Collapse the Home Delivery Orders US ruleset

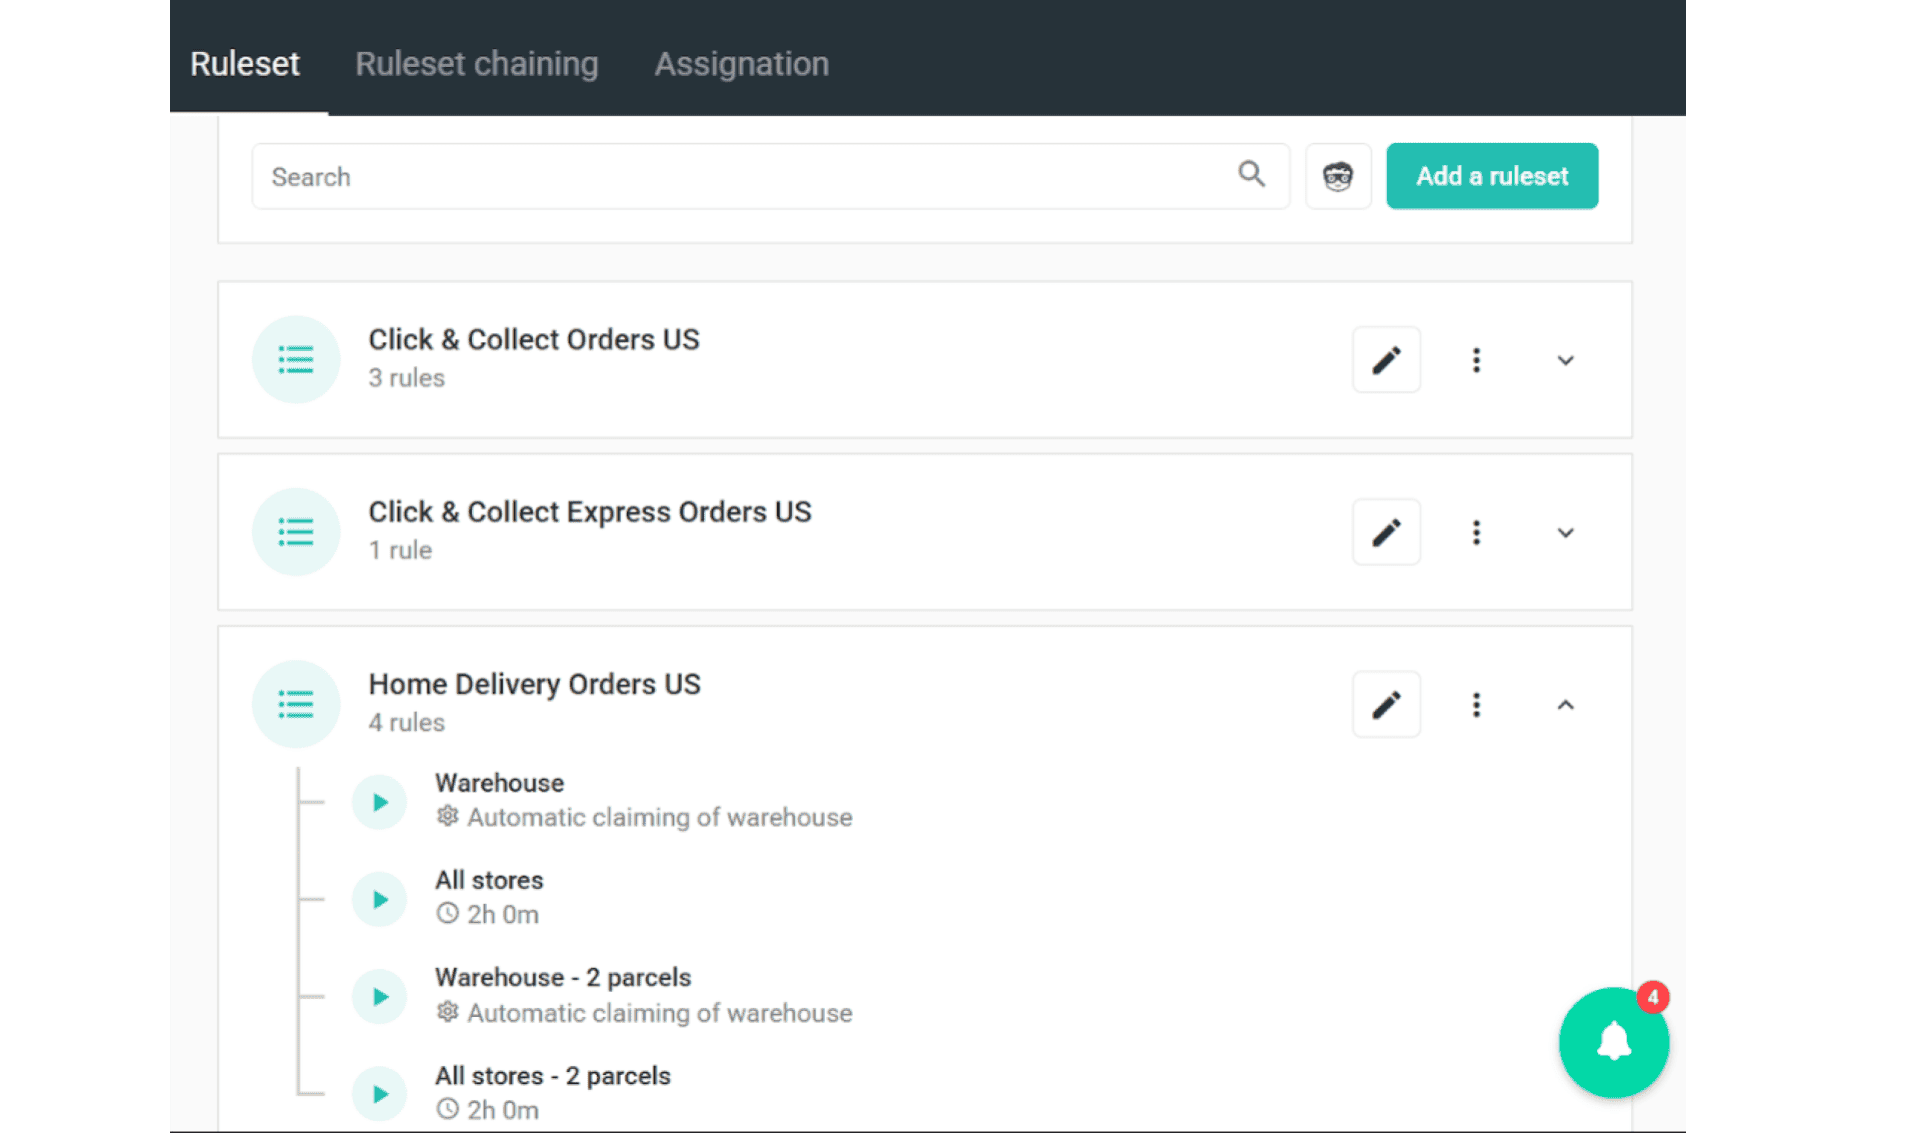tap(1565, 705)
